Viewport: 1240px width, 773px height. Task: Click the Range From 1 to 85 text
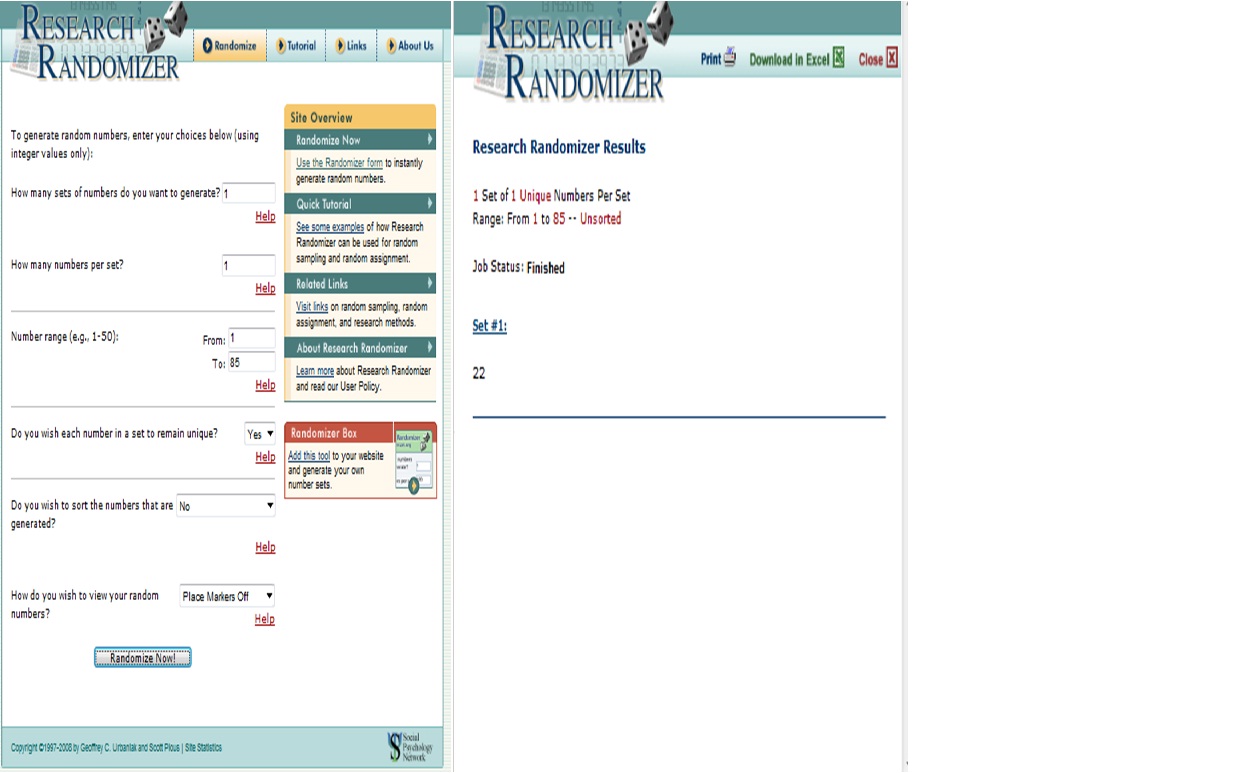tap(546, 219)
